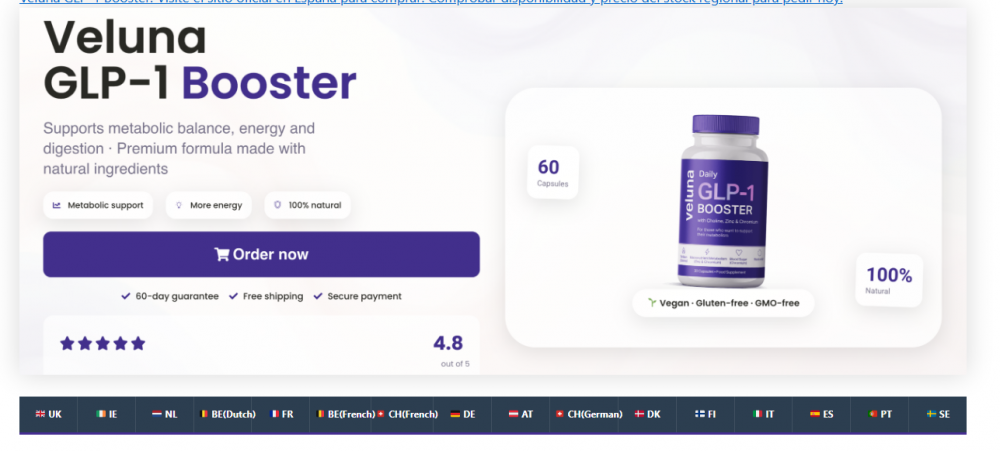Switch to the FR flag tab
1000x451 pixels.
pyautogui.click(x=281, y=415)
